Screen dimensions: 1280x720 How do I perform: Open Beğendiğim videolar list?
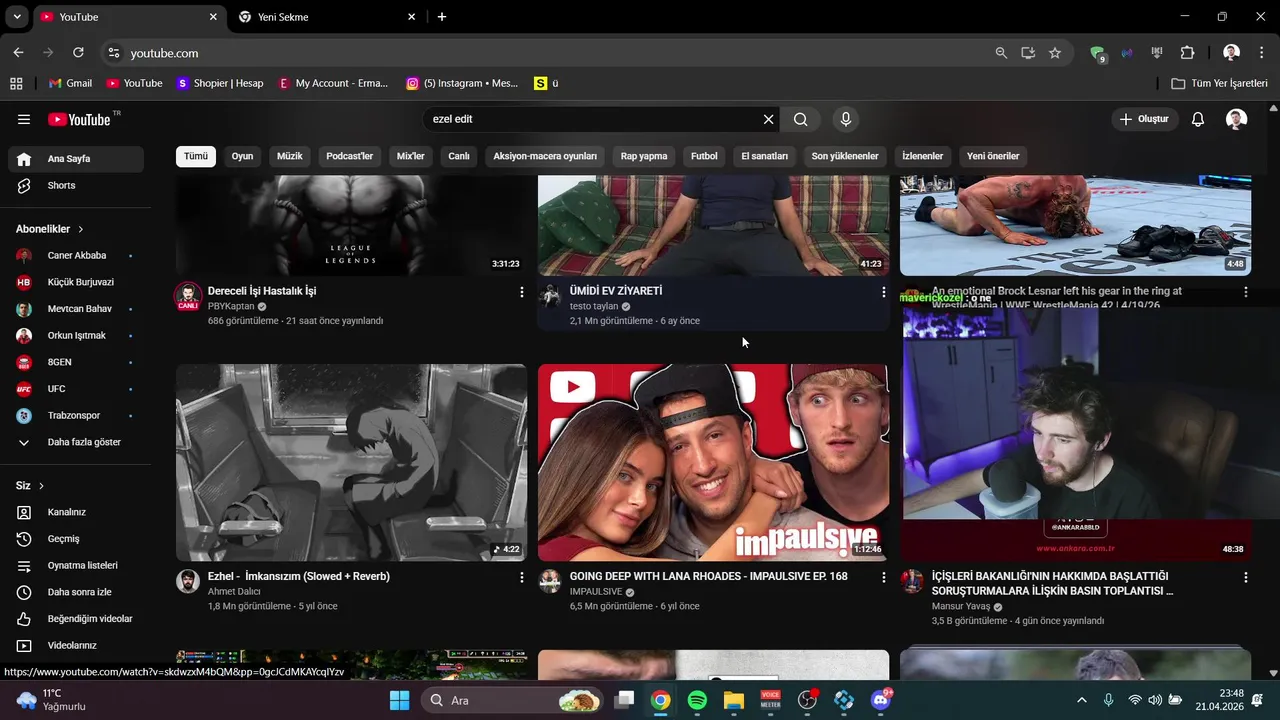76,619
